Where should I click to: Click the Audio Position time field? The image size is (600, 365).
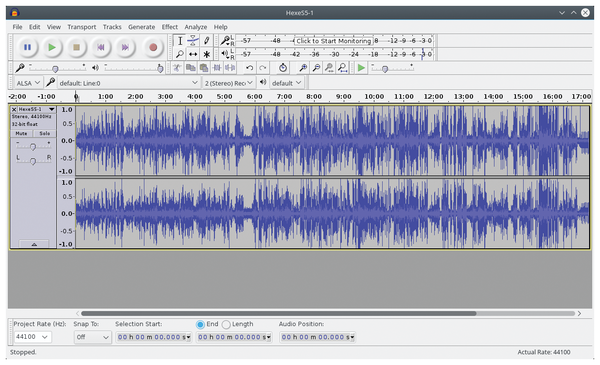click(317, 337)
